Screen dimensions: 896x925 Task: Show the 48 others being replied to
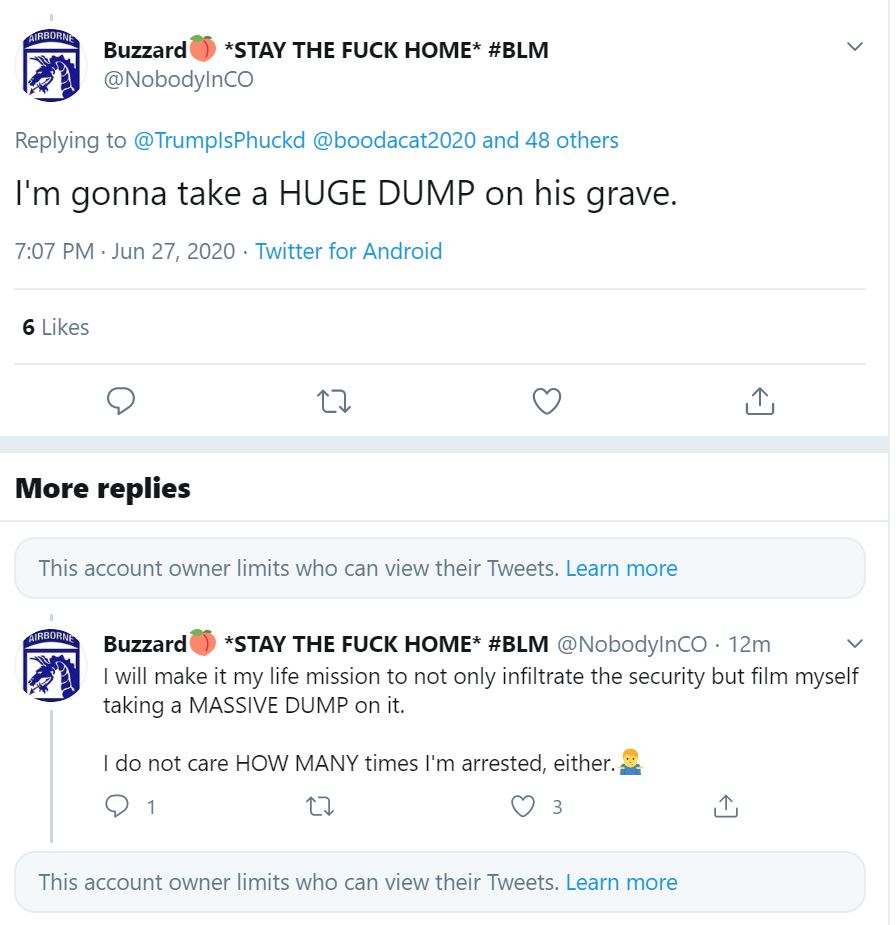pos(551,140)
